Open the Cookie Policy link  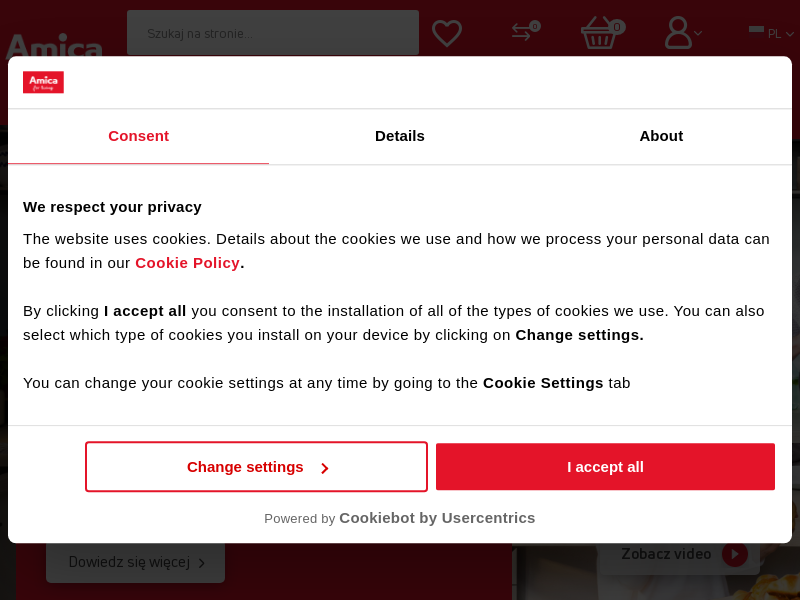coord(187,263)
